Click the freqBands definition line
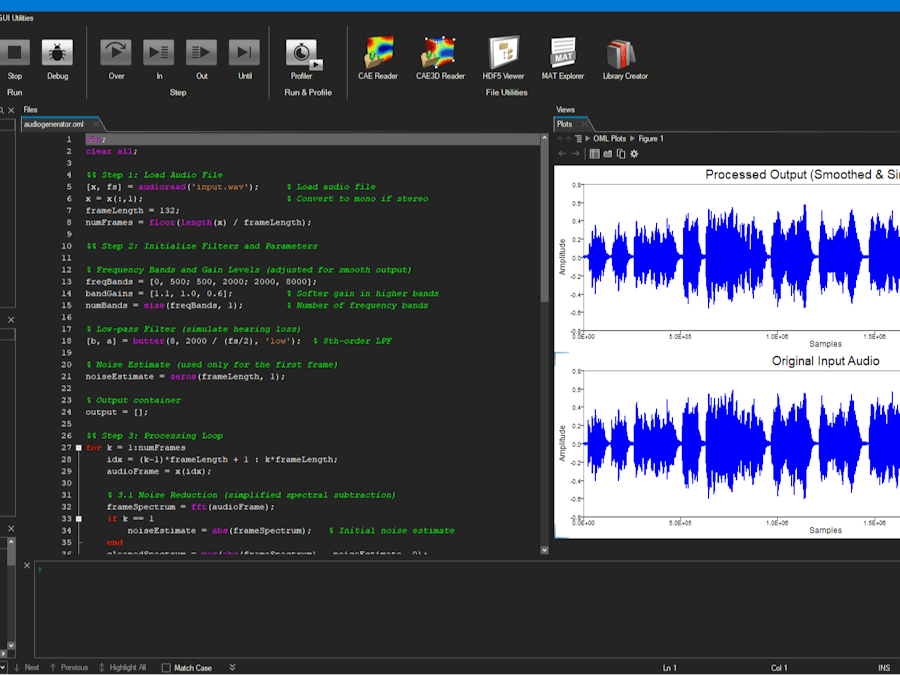Viewport: 900px width, 675px height. [x=201, y=282]
